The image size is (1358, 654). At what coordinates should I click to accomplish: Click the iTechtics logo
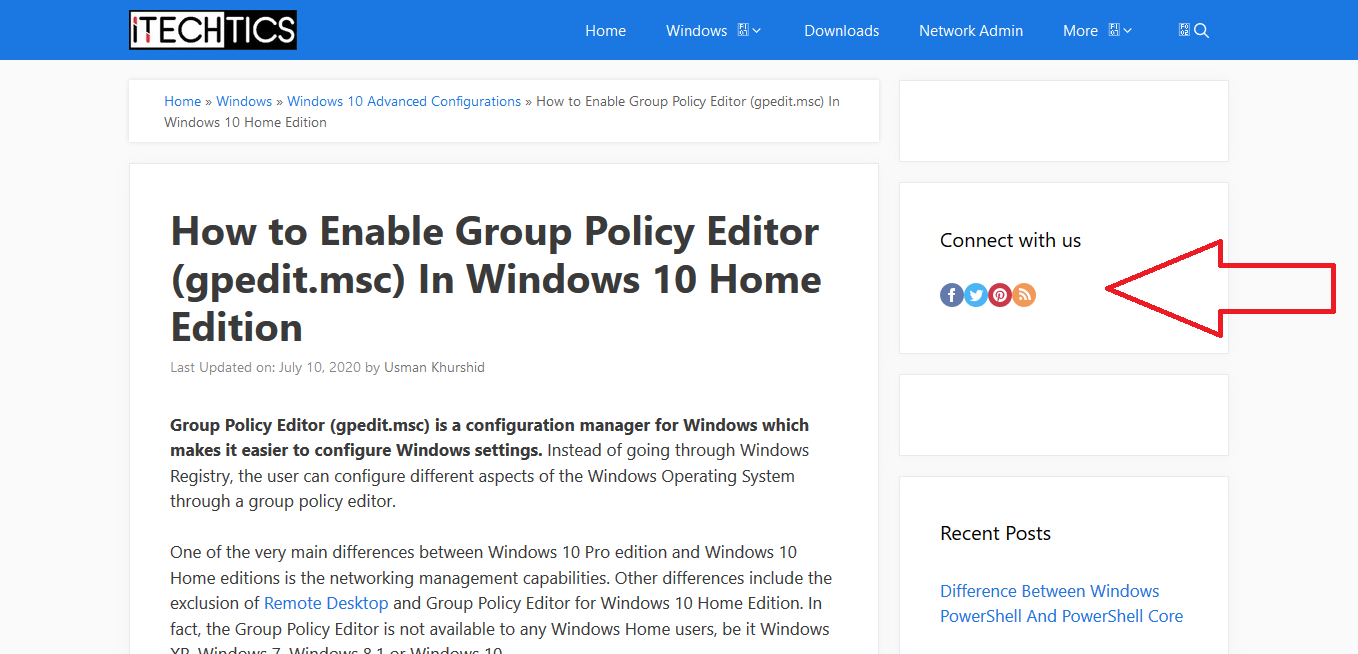213,30
